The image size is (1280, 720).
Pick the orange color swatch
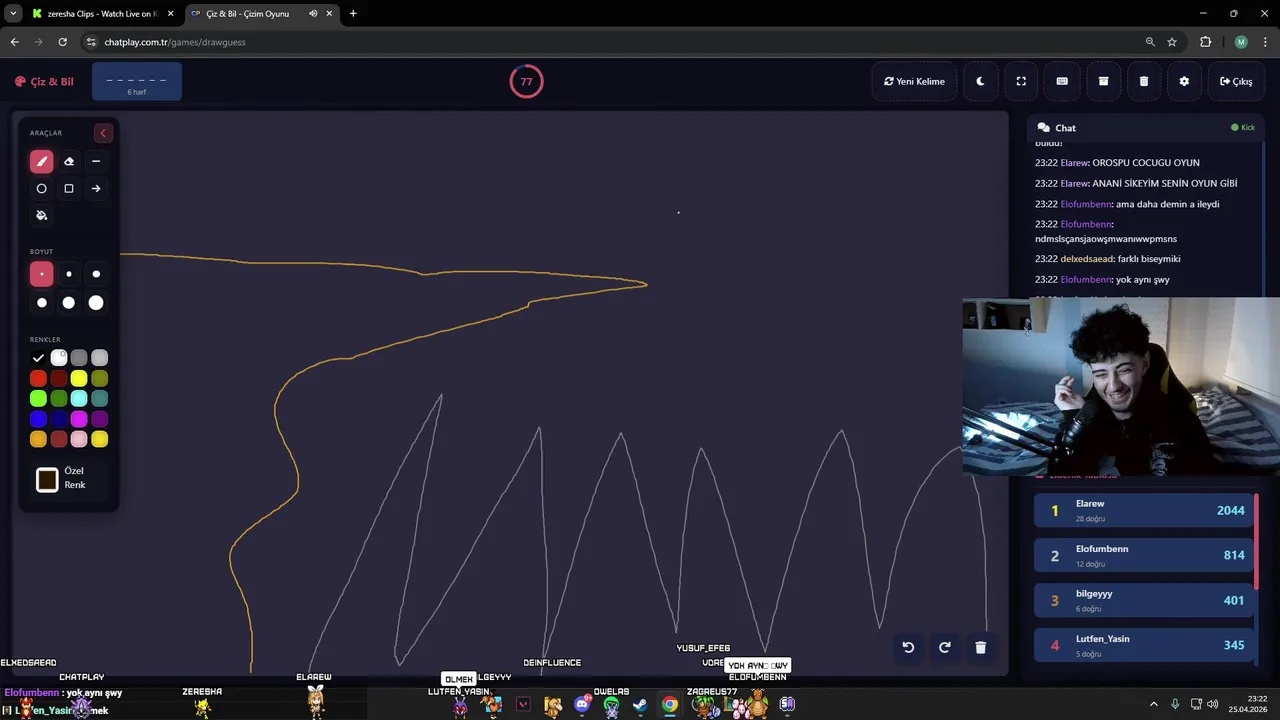click(38, 439)
